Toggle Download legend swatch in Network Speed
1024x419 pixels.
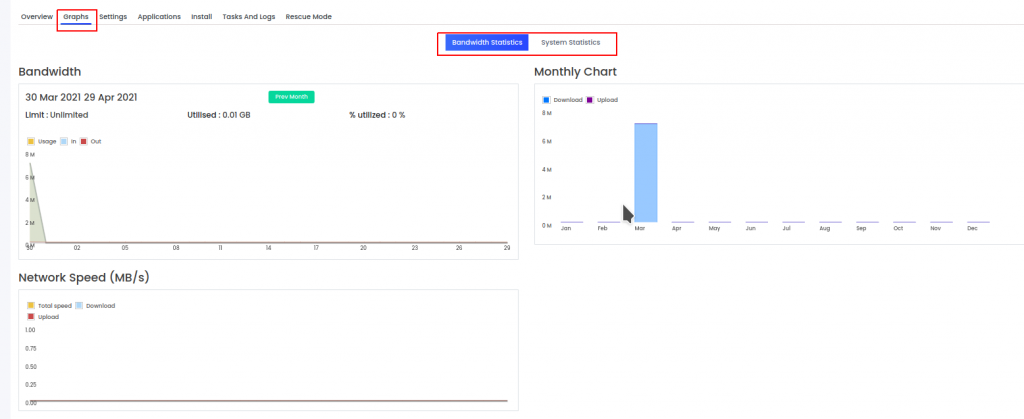[79, 305]
